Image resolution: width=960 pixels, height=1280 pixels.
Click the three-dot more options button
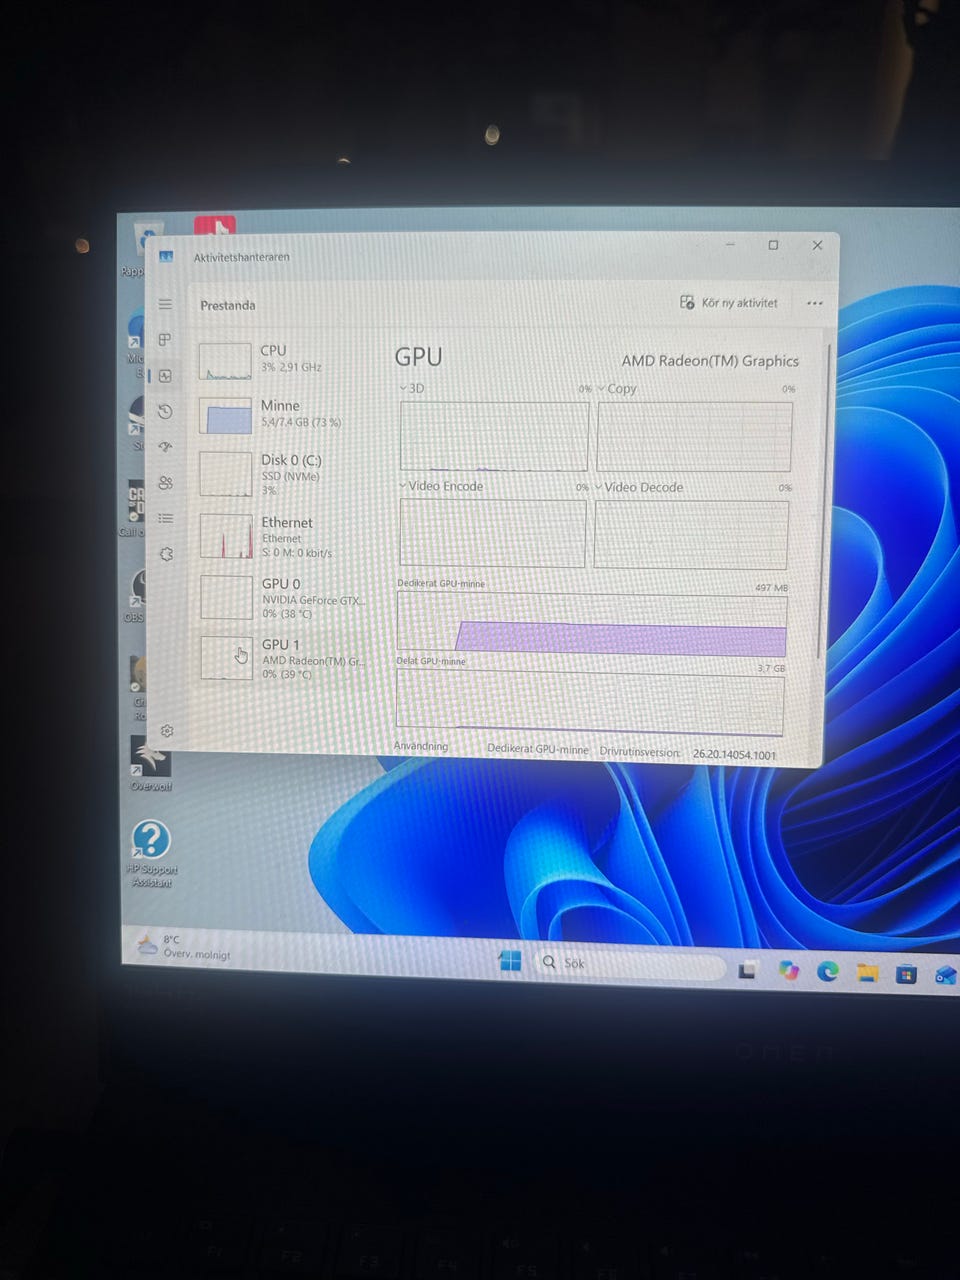pos(815,303)
